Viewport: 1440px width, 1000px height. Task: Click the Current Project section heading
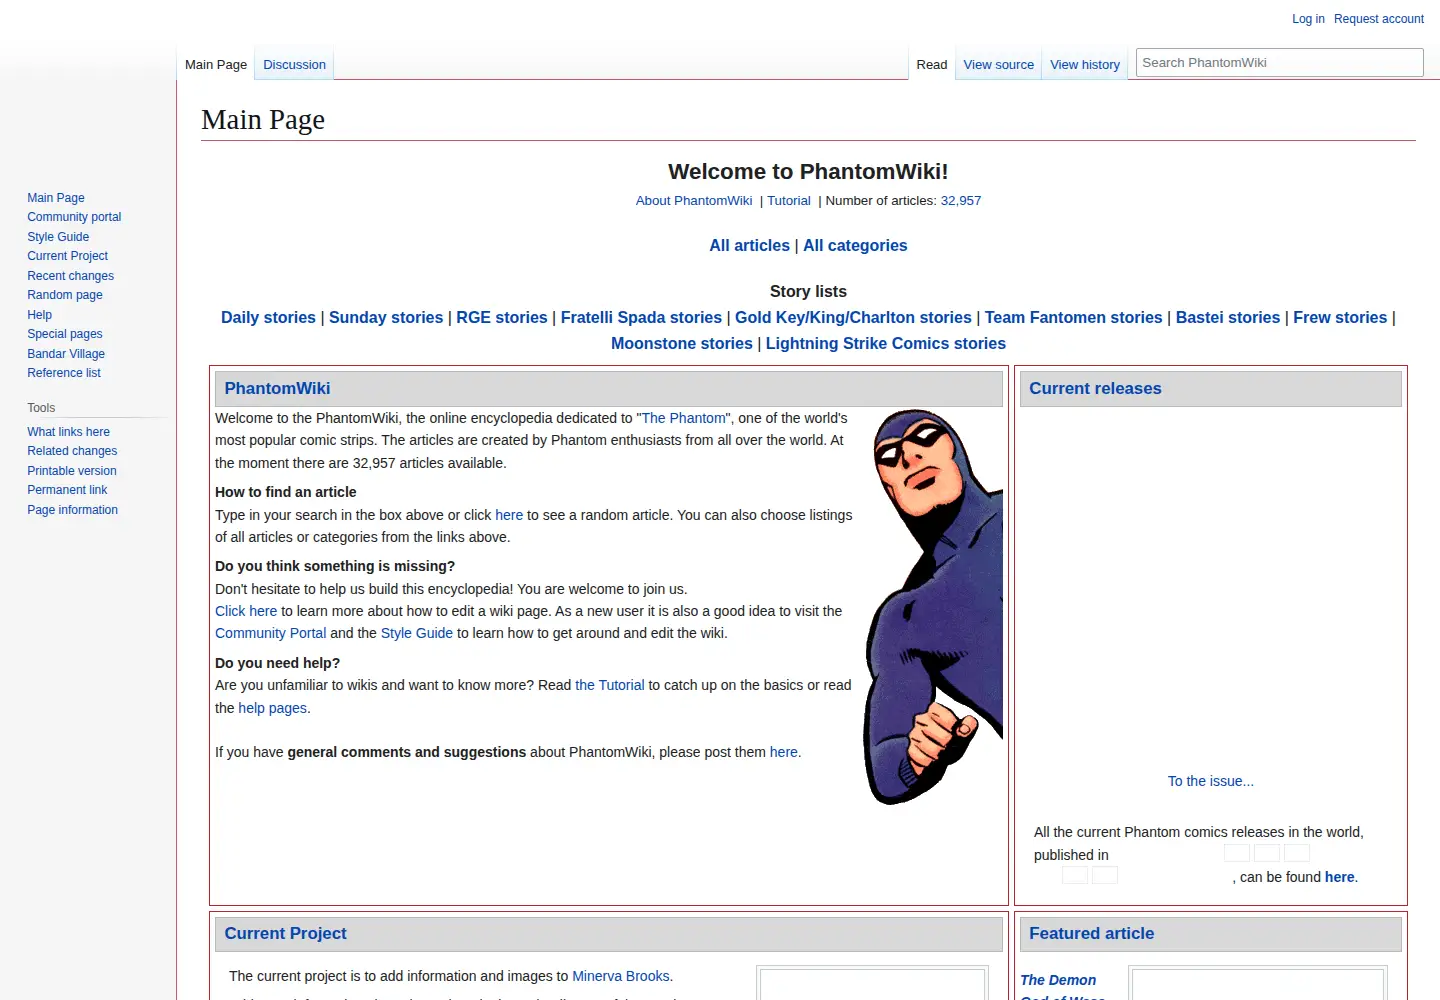tap(285, 933)
